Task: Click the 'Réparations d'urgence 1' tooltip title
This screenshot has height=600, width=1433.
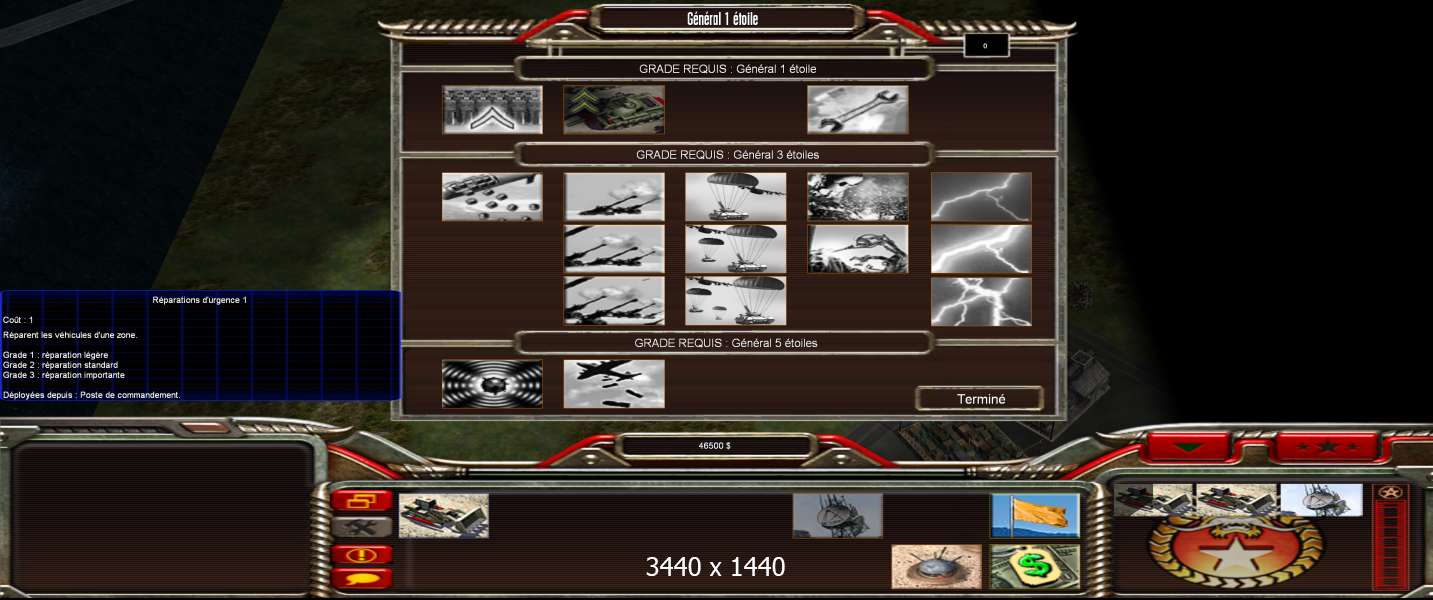Action: (200, 300)
